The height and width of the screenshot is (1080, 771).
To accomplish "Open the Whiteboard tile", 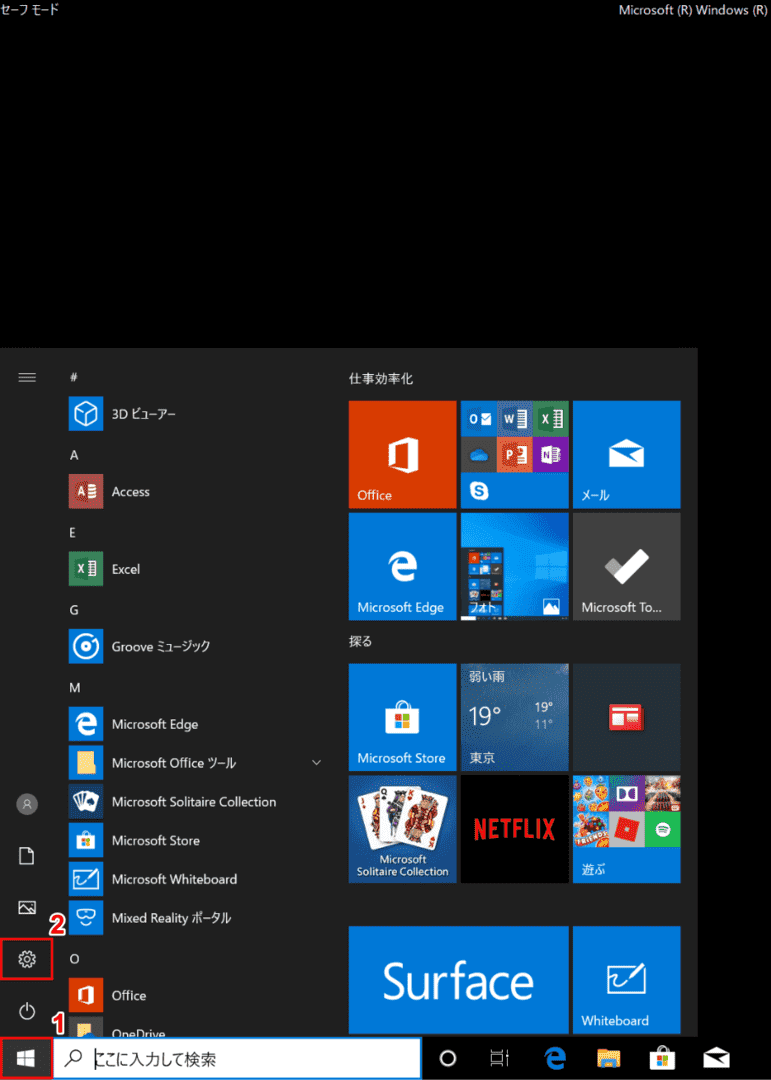I will [x=626, y=980].
